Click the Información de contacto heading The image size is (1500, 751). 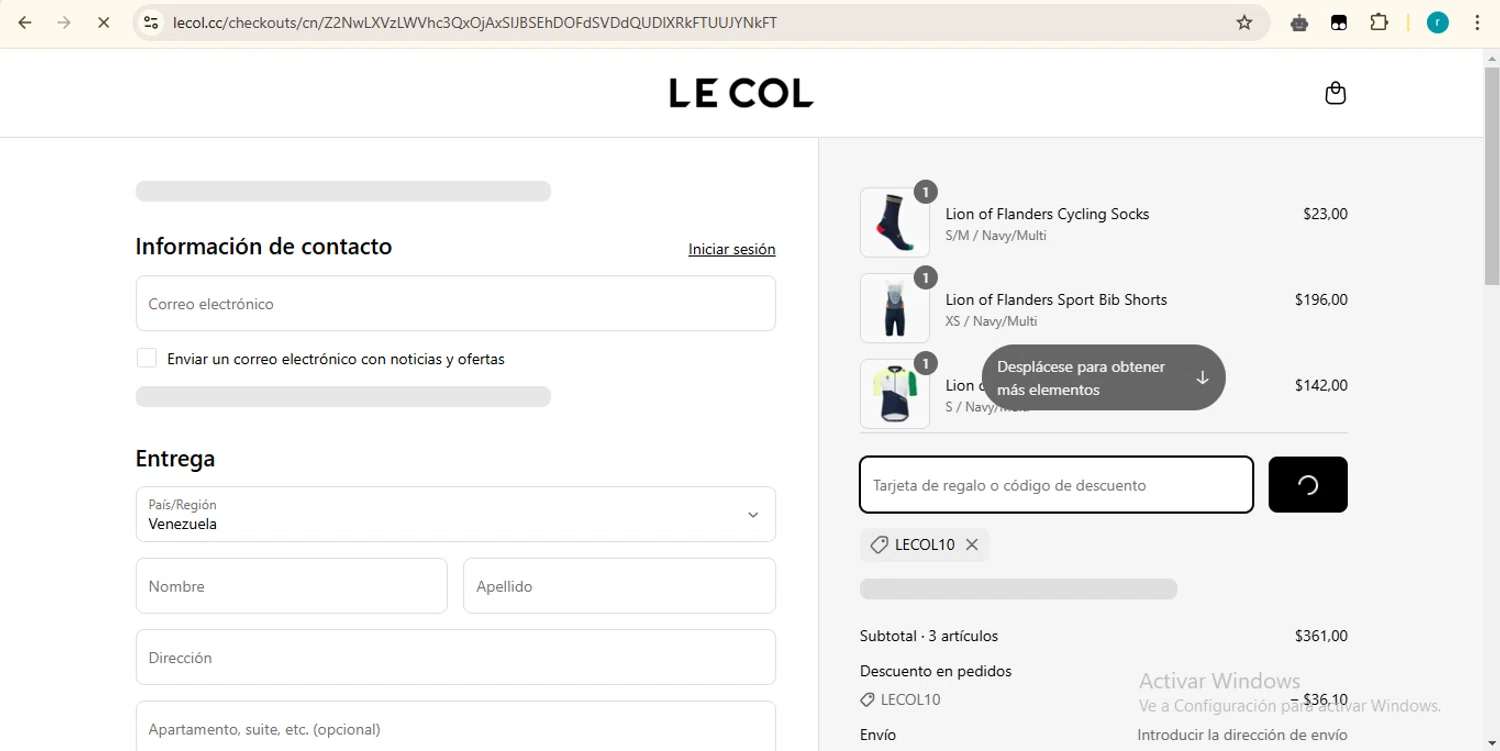tap(264, 246)
